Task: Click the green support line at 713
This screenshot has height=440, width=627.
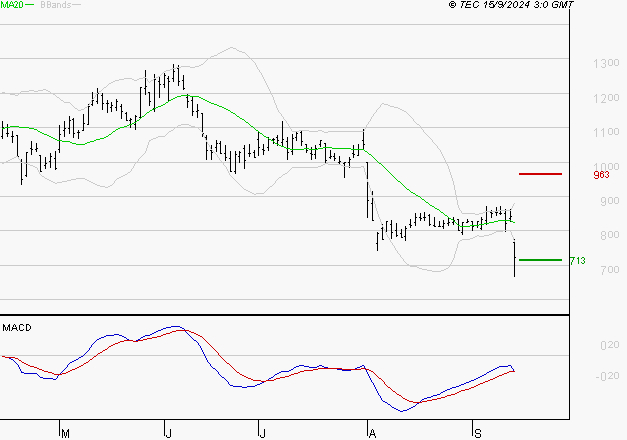Action: point(540,260)
